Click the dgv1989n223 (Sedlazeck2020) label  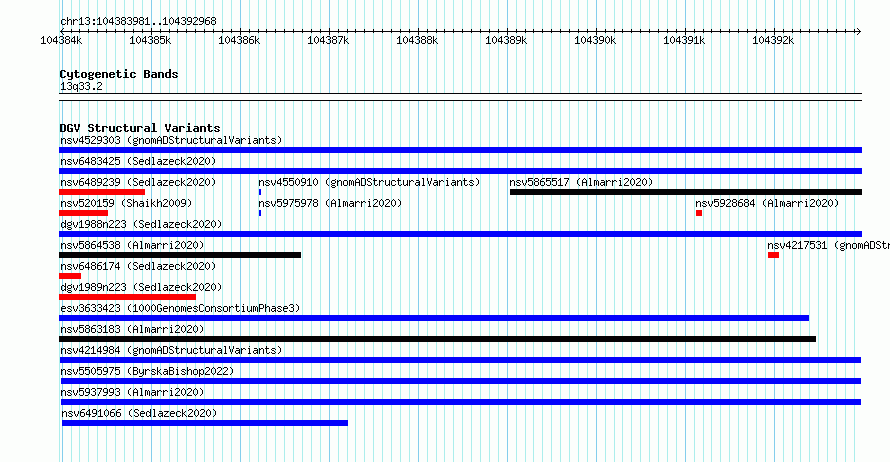[141, 287]
